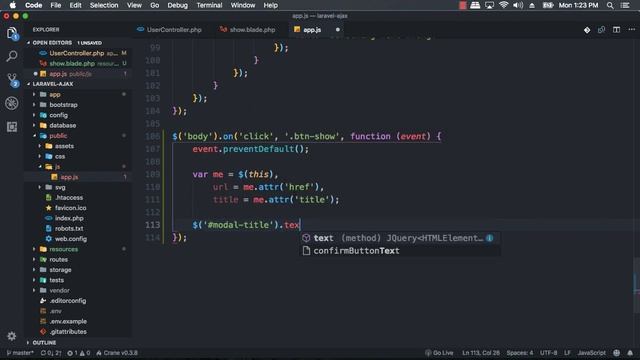Open index.php in explorer
This screenshot has width=640, height=360.
point(69,218)
